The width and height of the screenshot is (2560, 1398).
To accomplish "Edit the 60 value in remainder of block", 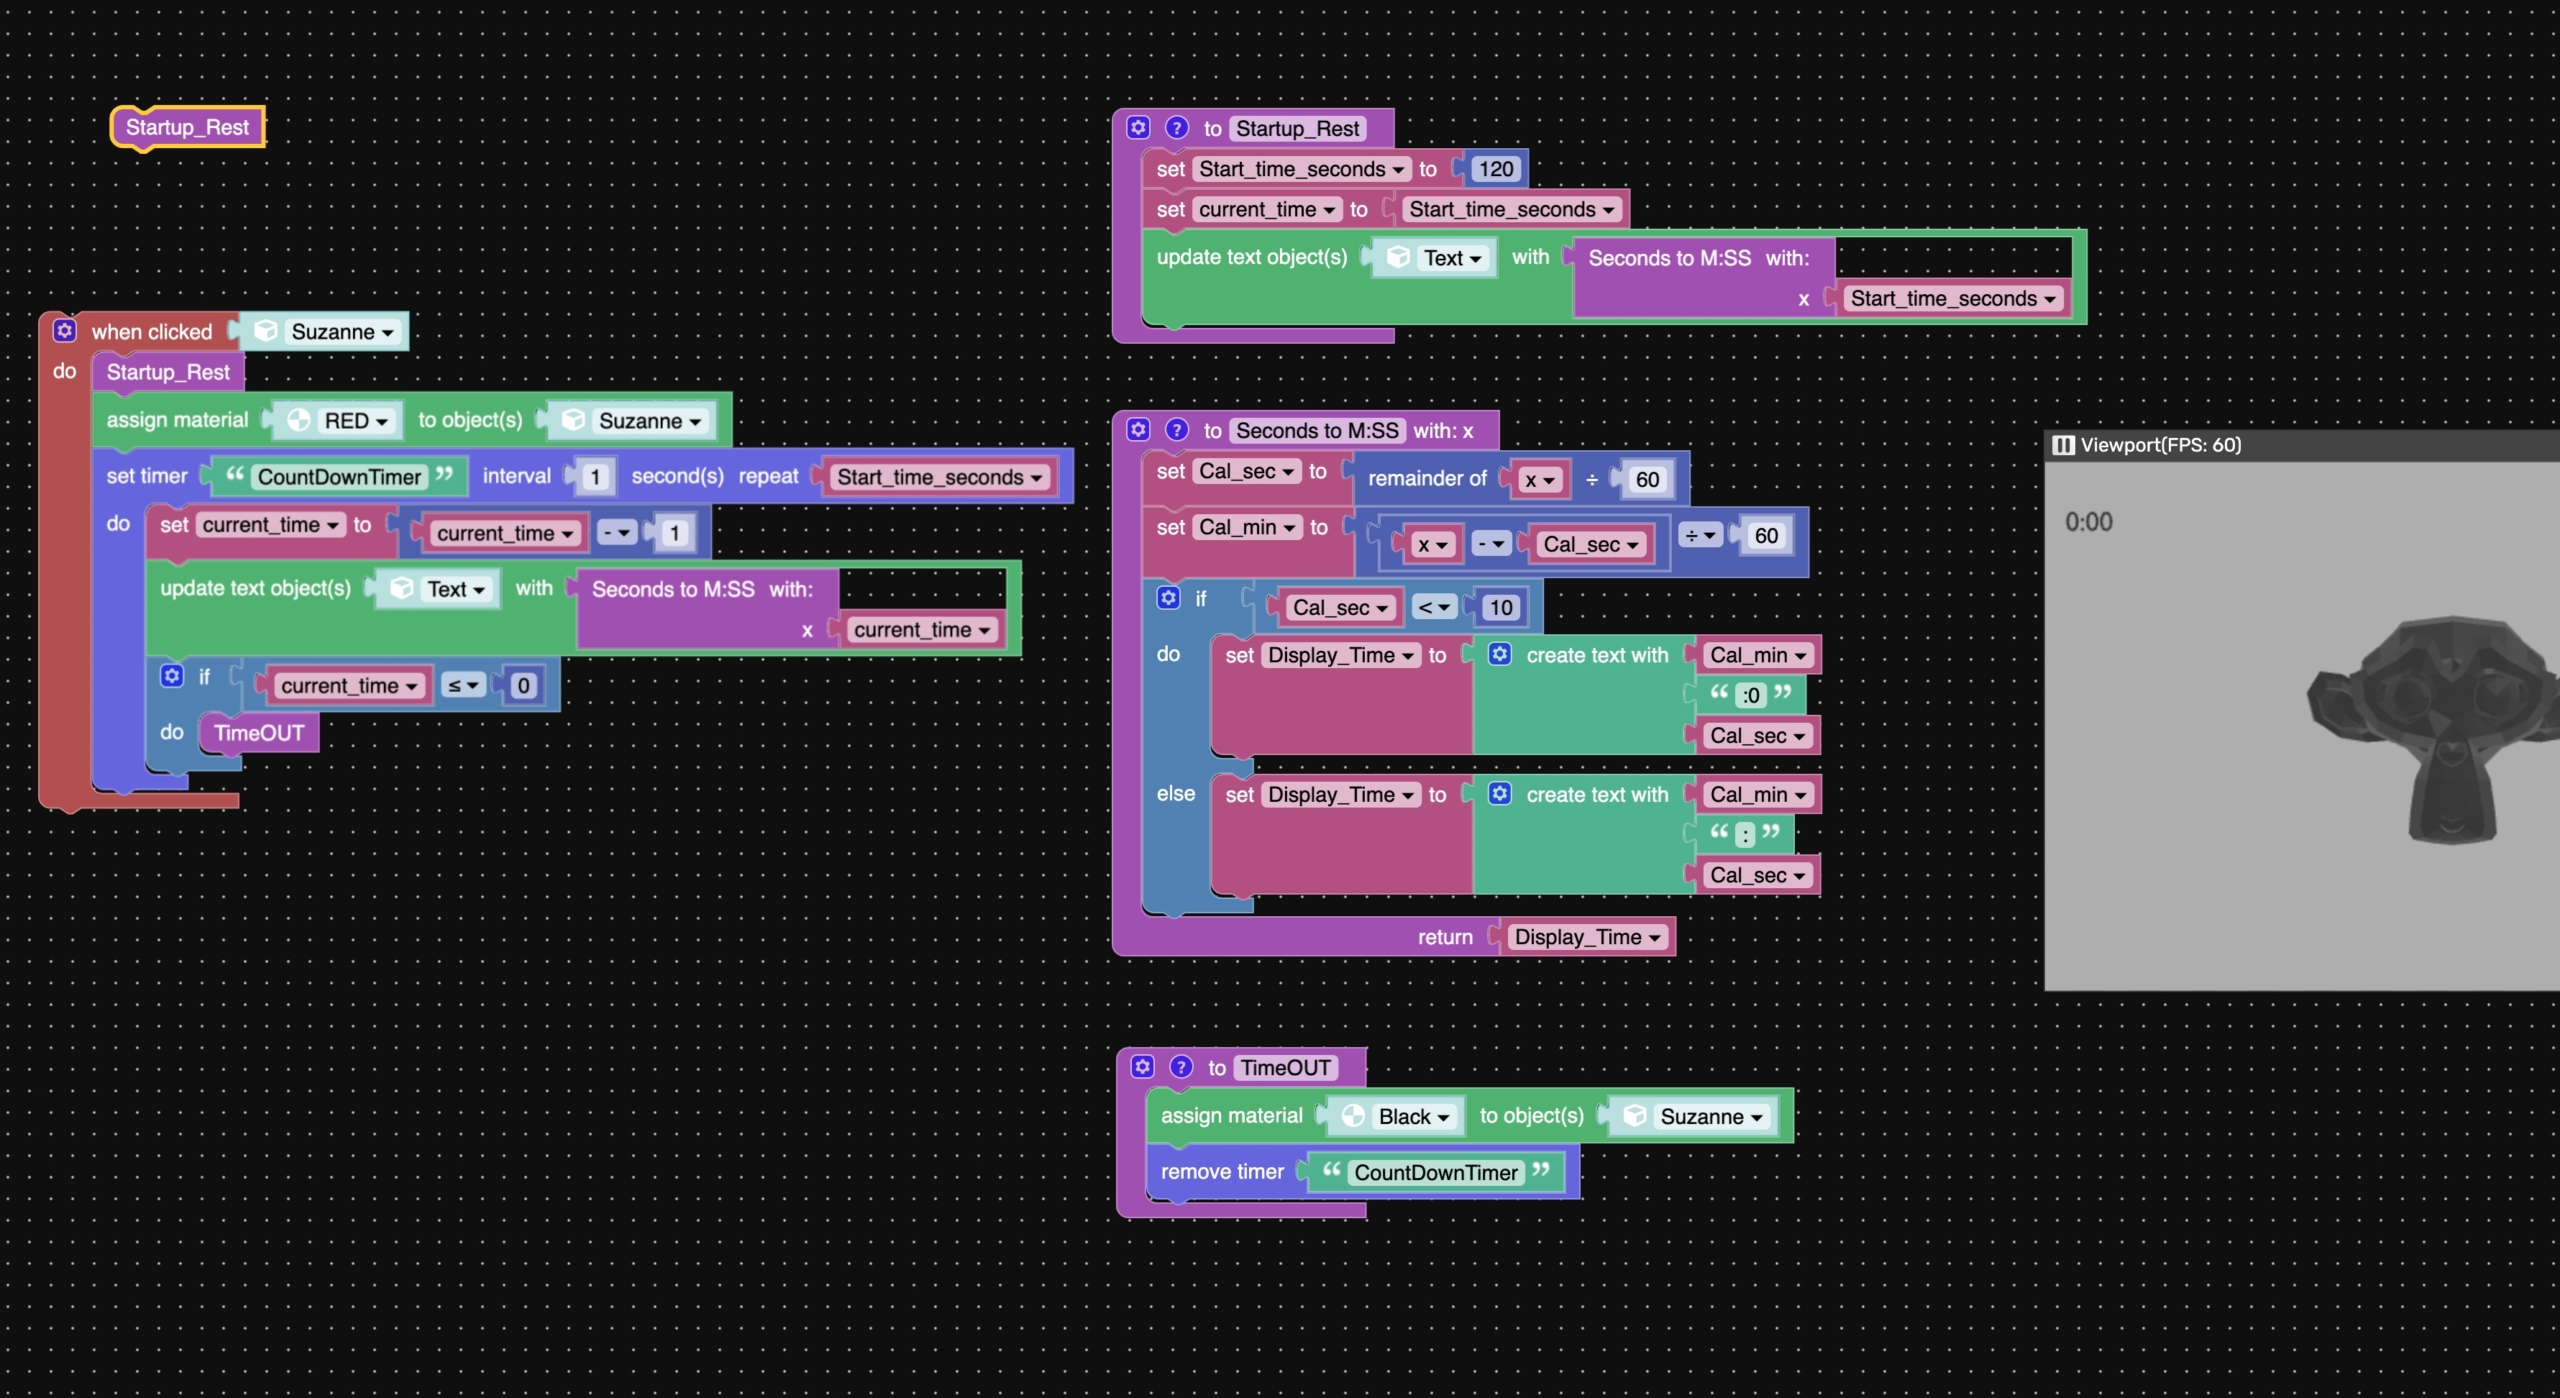I will click(1647, 479).
